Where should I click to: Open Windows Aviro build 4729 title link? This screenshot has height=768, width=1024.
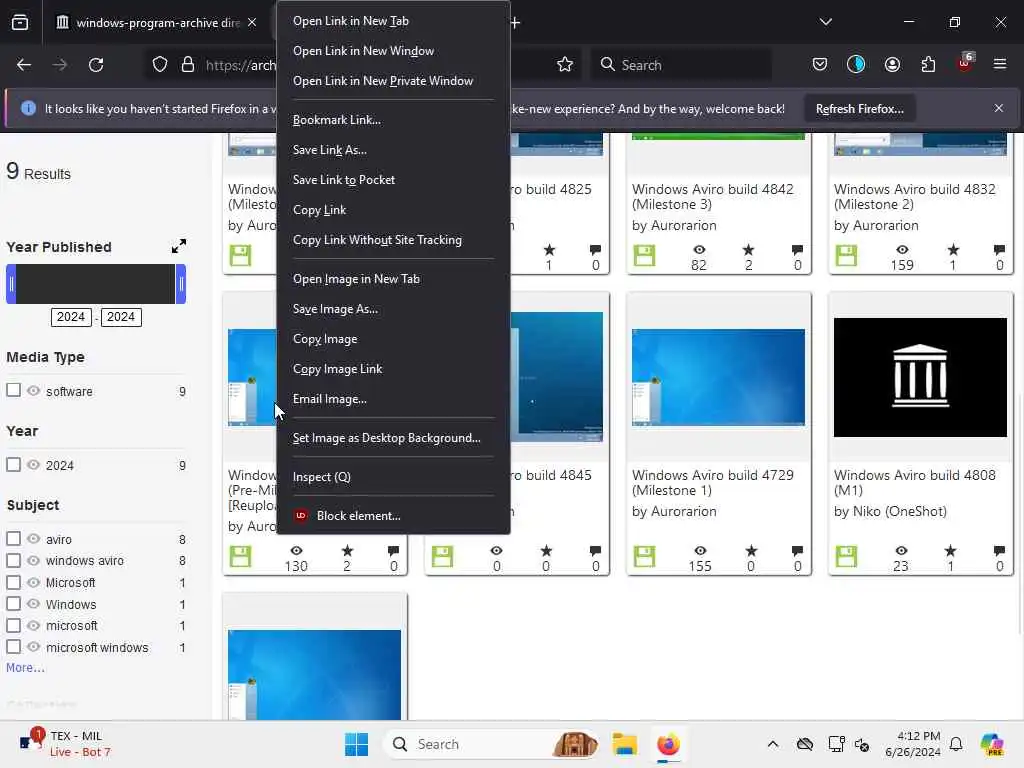[712, 483]
